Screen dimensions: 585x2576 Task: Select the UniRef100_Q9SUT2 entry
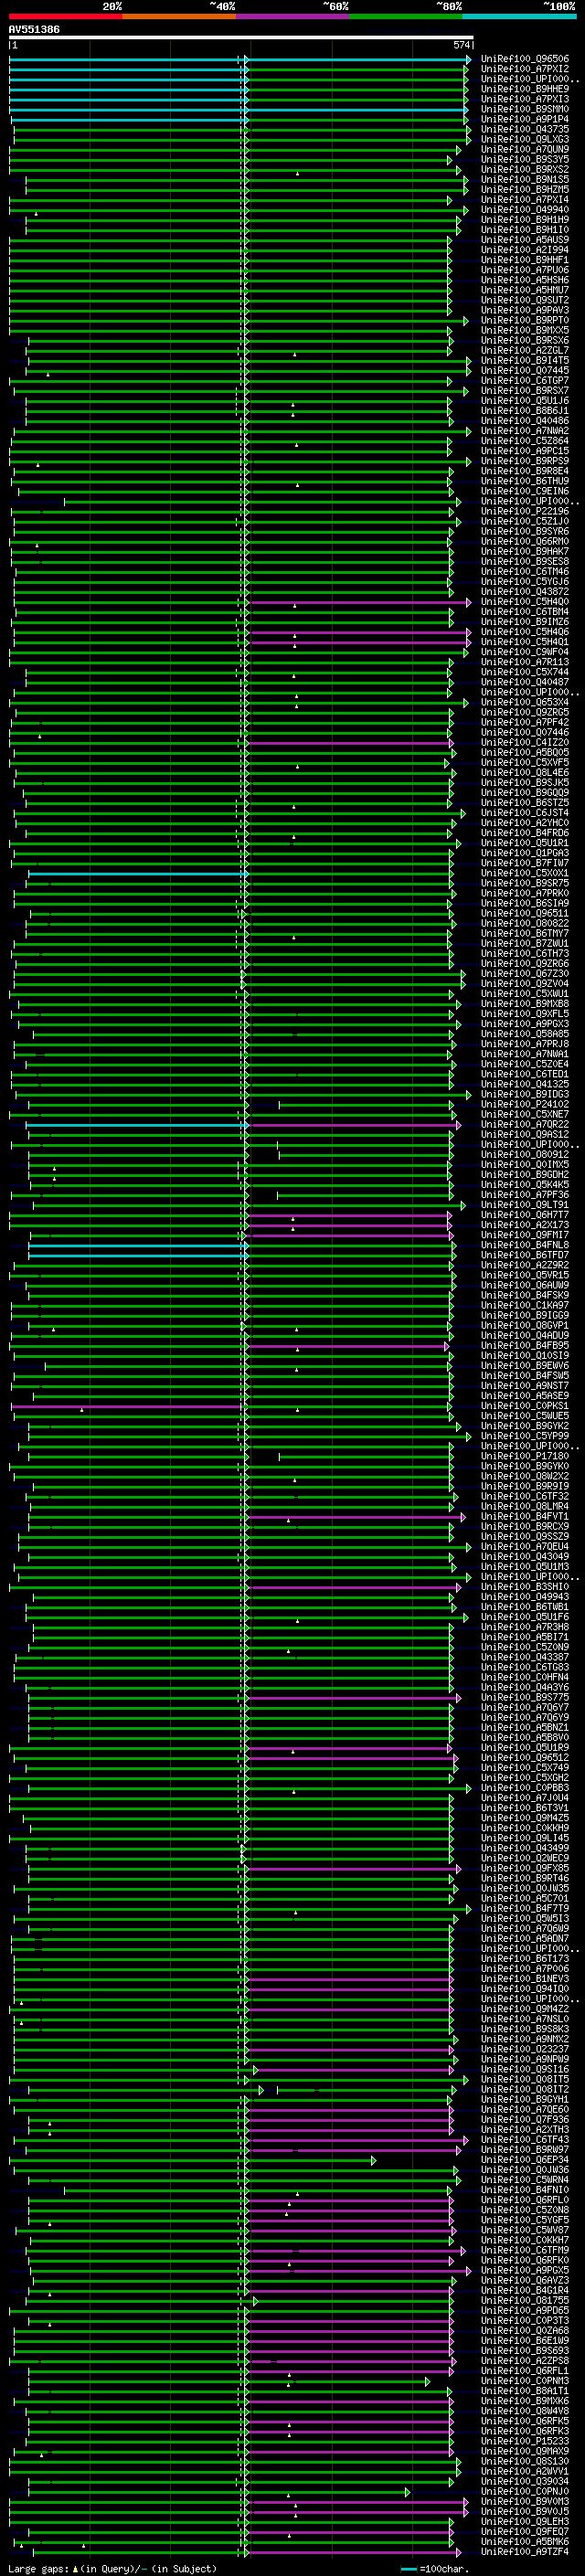point(525,300)
